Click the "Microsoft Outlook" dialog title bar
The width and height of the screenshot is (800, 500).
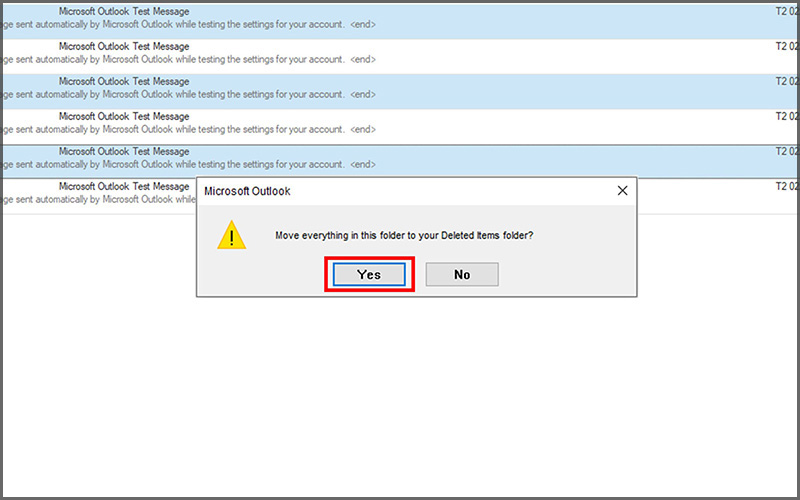coord(416,191)
